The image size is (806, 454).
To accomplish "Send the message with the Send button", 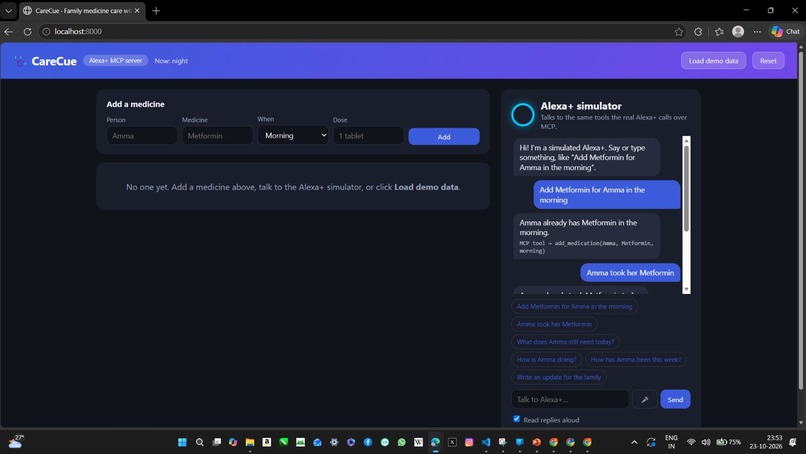I will point(675,399).
